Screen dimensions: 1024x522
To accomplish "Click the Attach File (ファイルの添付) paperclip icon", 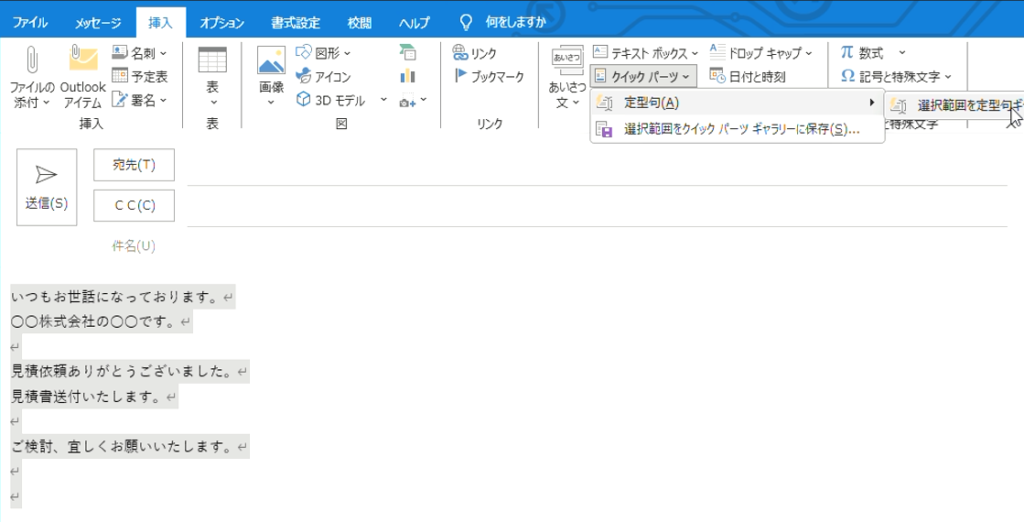I will (31, 60).
